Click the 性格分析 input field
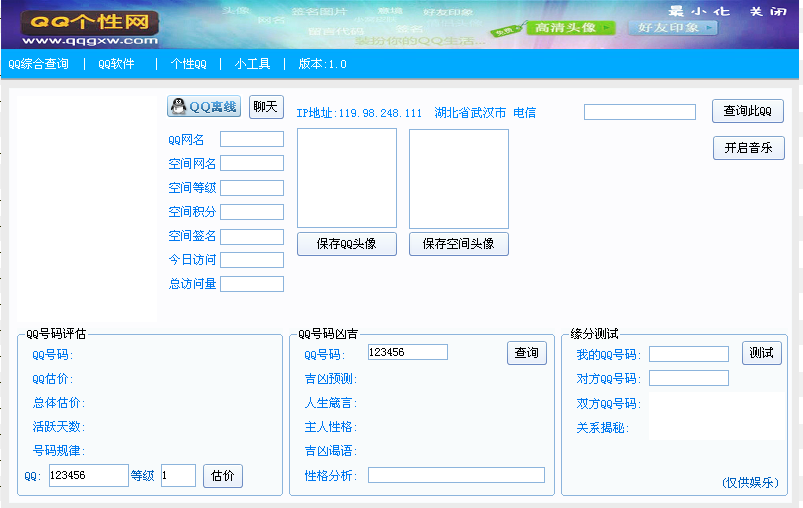Viewport: 803px width, 508px height. (x=456, y=475)
